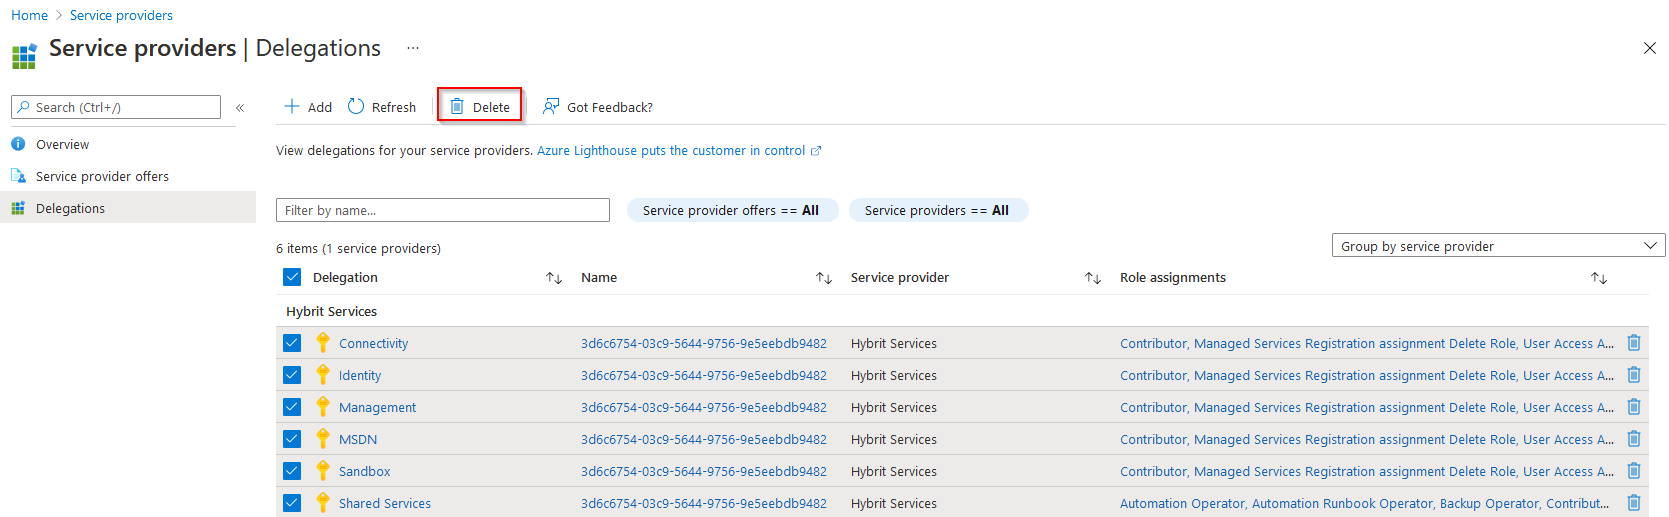Uncheck the Management row checkbox
This screenshot has width=1669, height=517.
tap(292, 407)
